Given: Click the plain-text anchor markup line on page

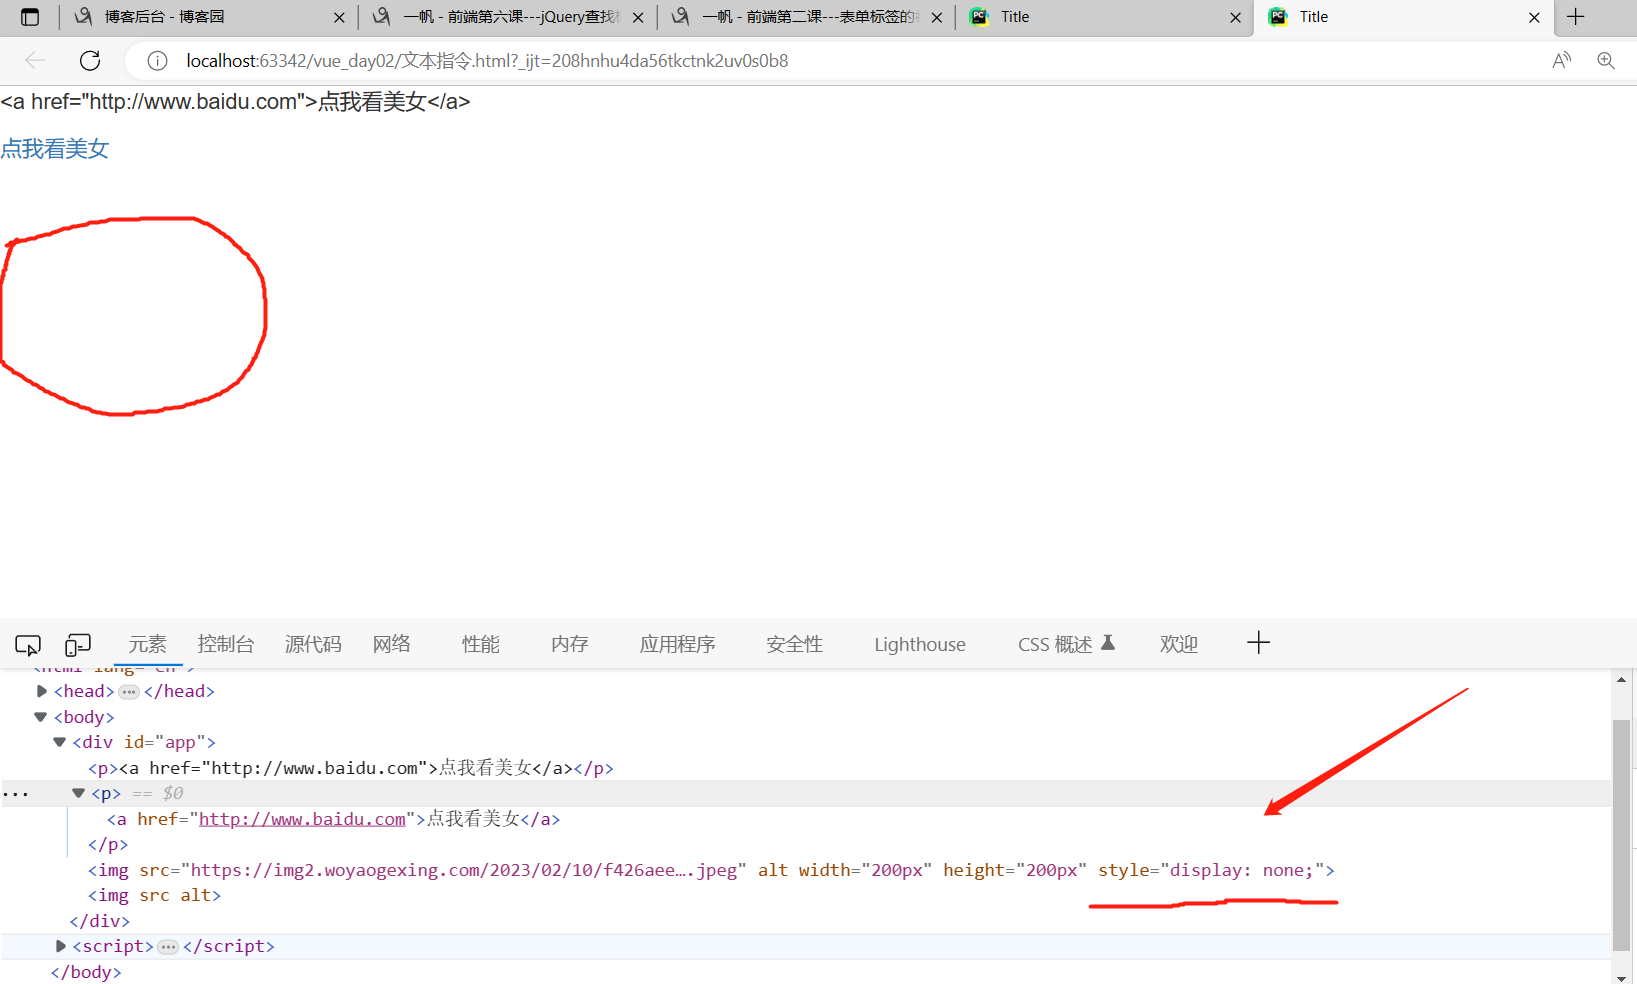Looking at the screenshot, I should click(x=235, y=102).
